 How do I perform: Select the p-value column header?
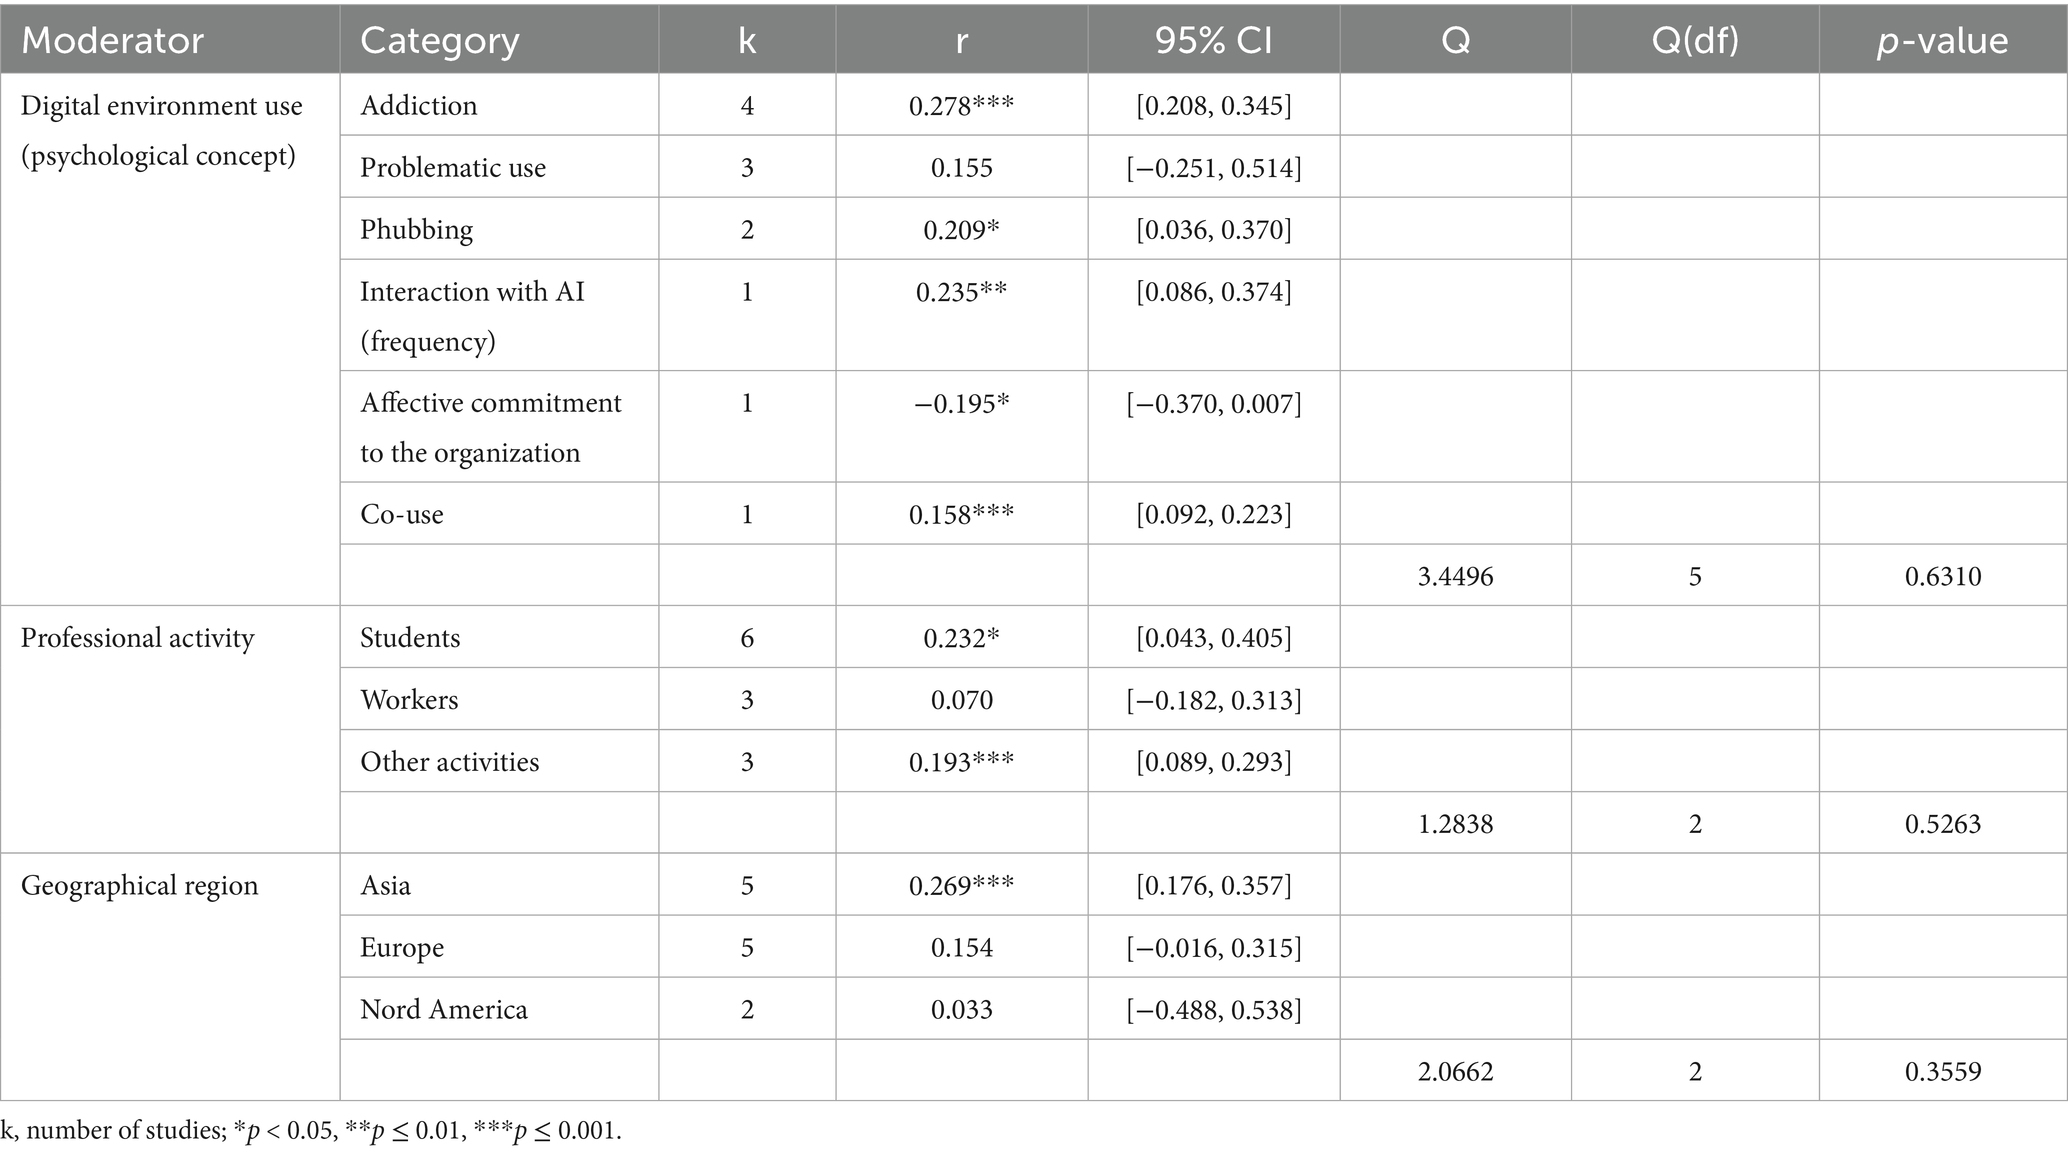click(x=1942, y=40)
